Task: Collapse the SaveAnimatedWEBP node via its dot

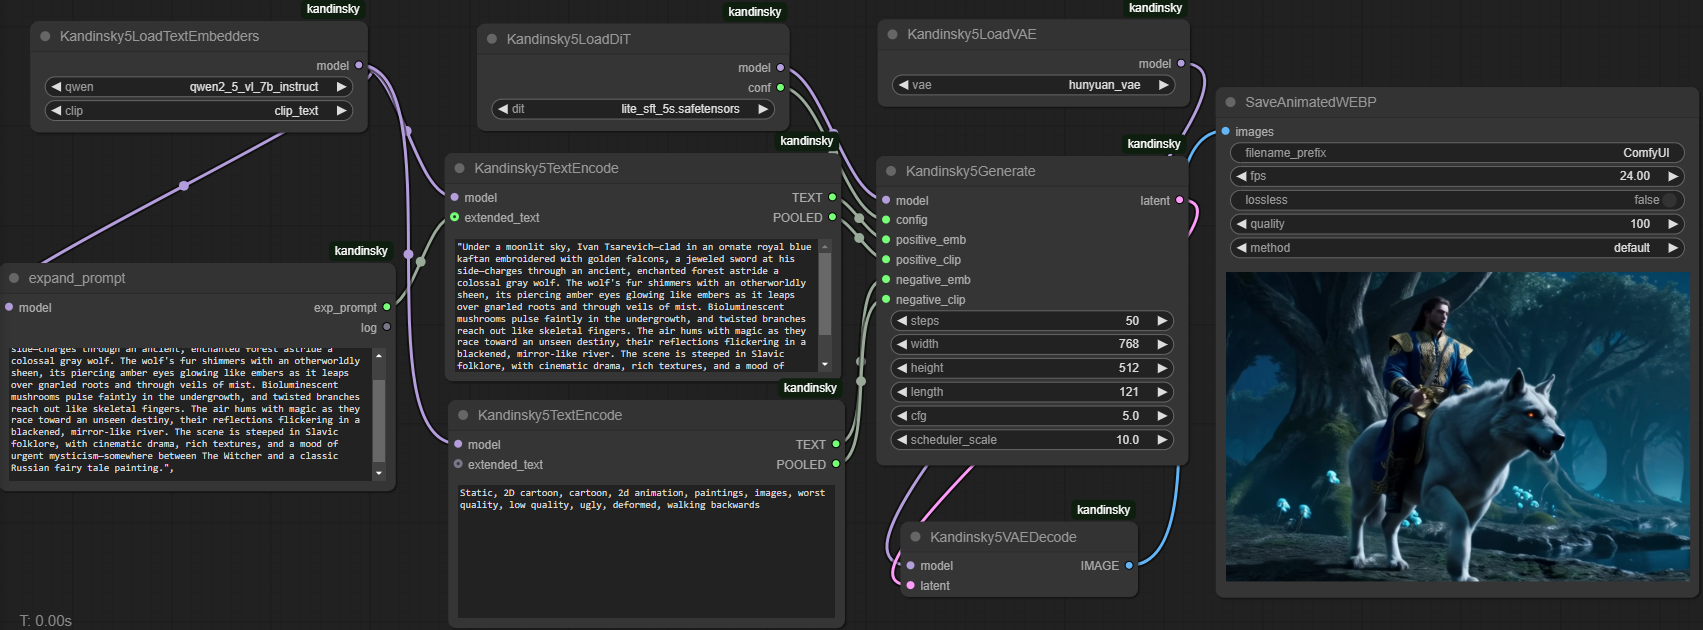Action: click(x=1230, y=102)
